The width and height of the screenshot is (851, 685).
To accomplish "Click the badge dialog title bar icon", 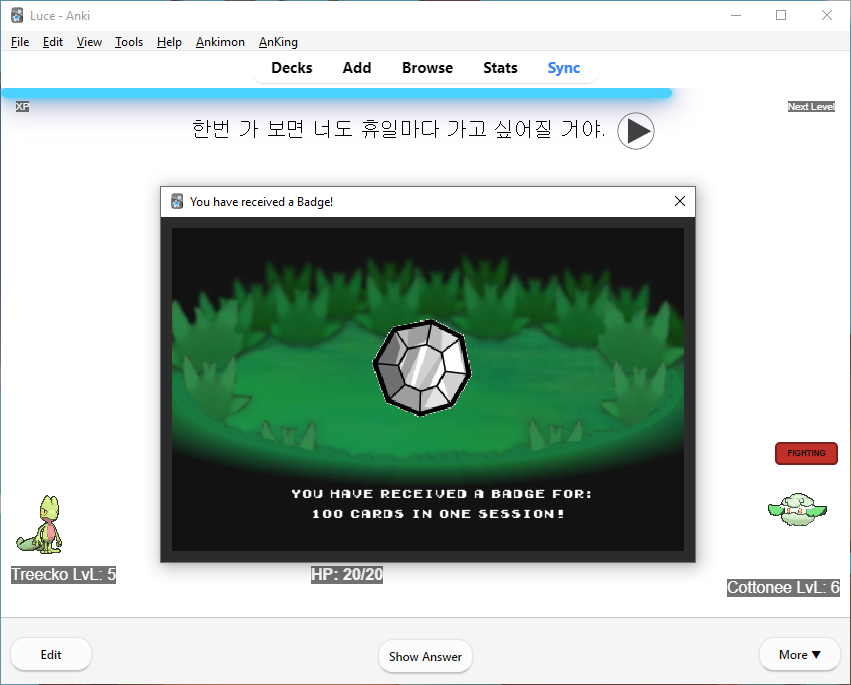I will point(177,201).
